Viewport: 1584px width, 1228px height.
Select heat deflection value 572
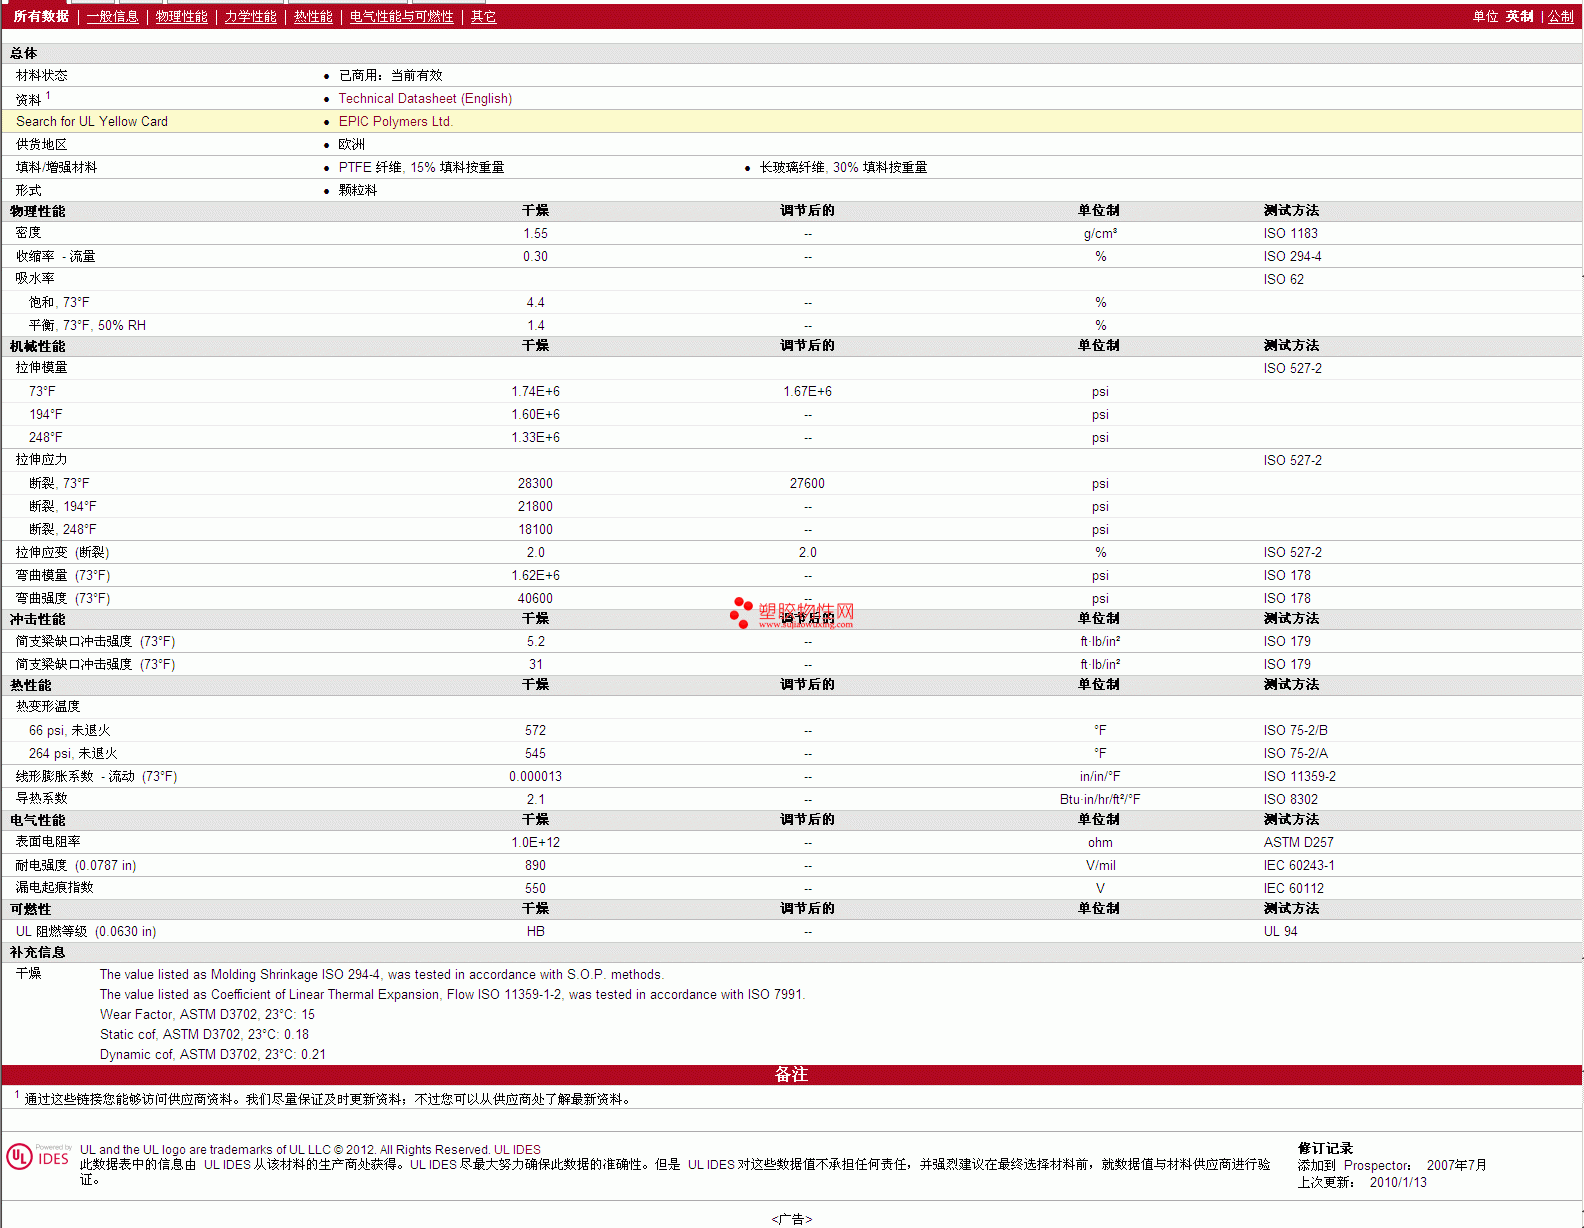pyautogui.click(x=535, y=730)
